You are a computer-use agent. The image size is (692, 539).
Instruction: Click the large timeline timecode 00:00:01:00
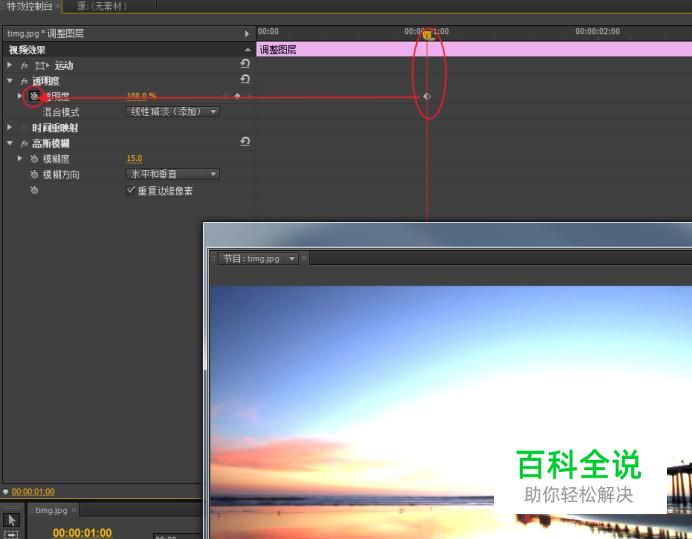coord(82,533)
